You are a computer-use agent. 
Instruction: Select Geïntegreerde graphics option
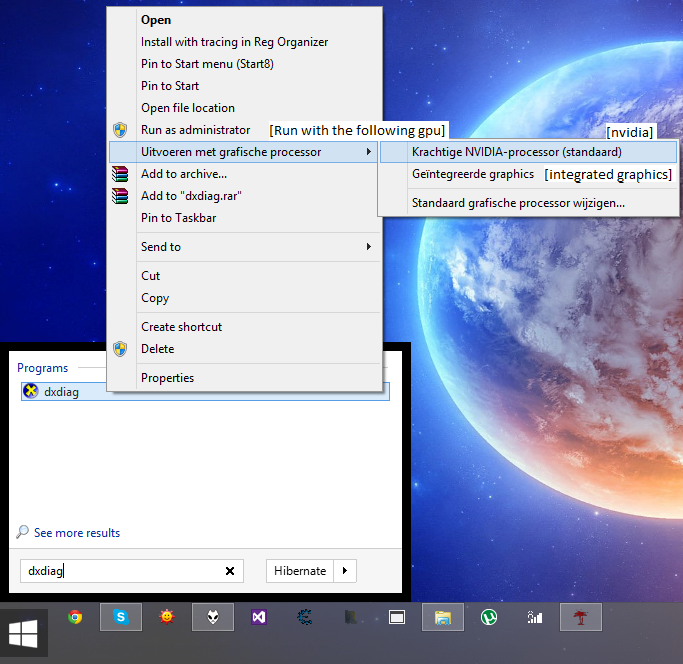tap(473, 174)
